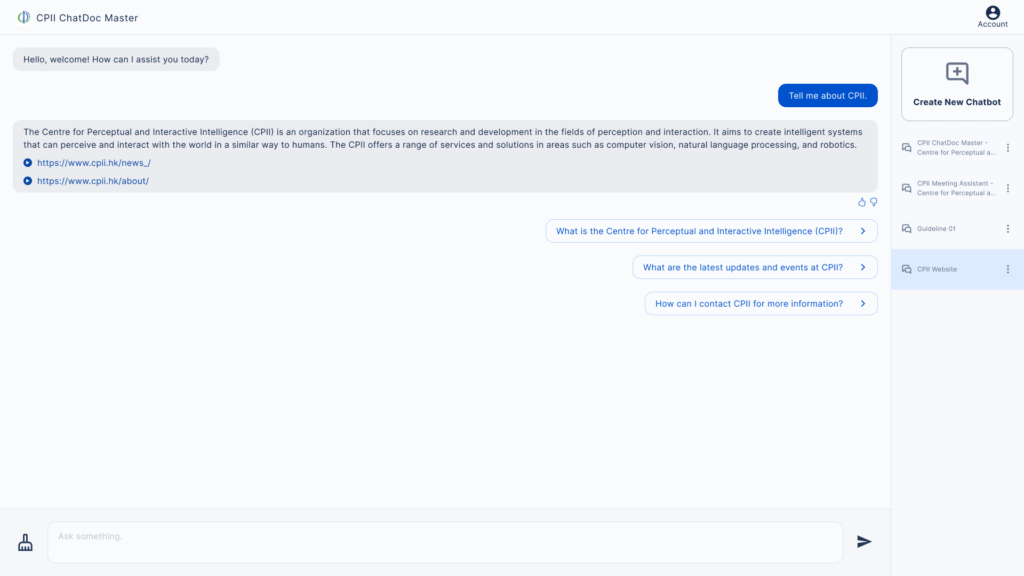1024x576 pixels.
Task: Send message with paper plane icon
Action: click(x=864, y=542)
